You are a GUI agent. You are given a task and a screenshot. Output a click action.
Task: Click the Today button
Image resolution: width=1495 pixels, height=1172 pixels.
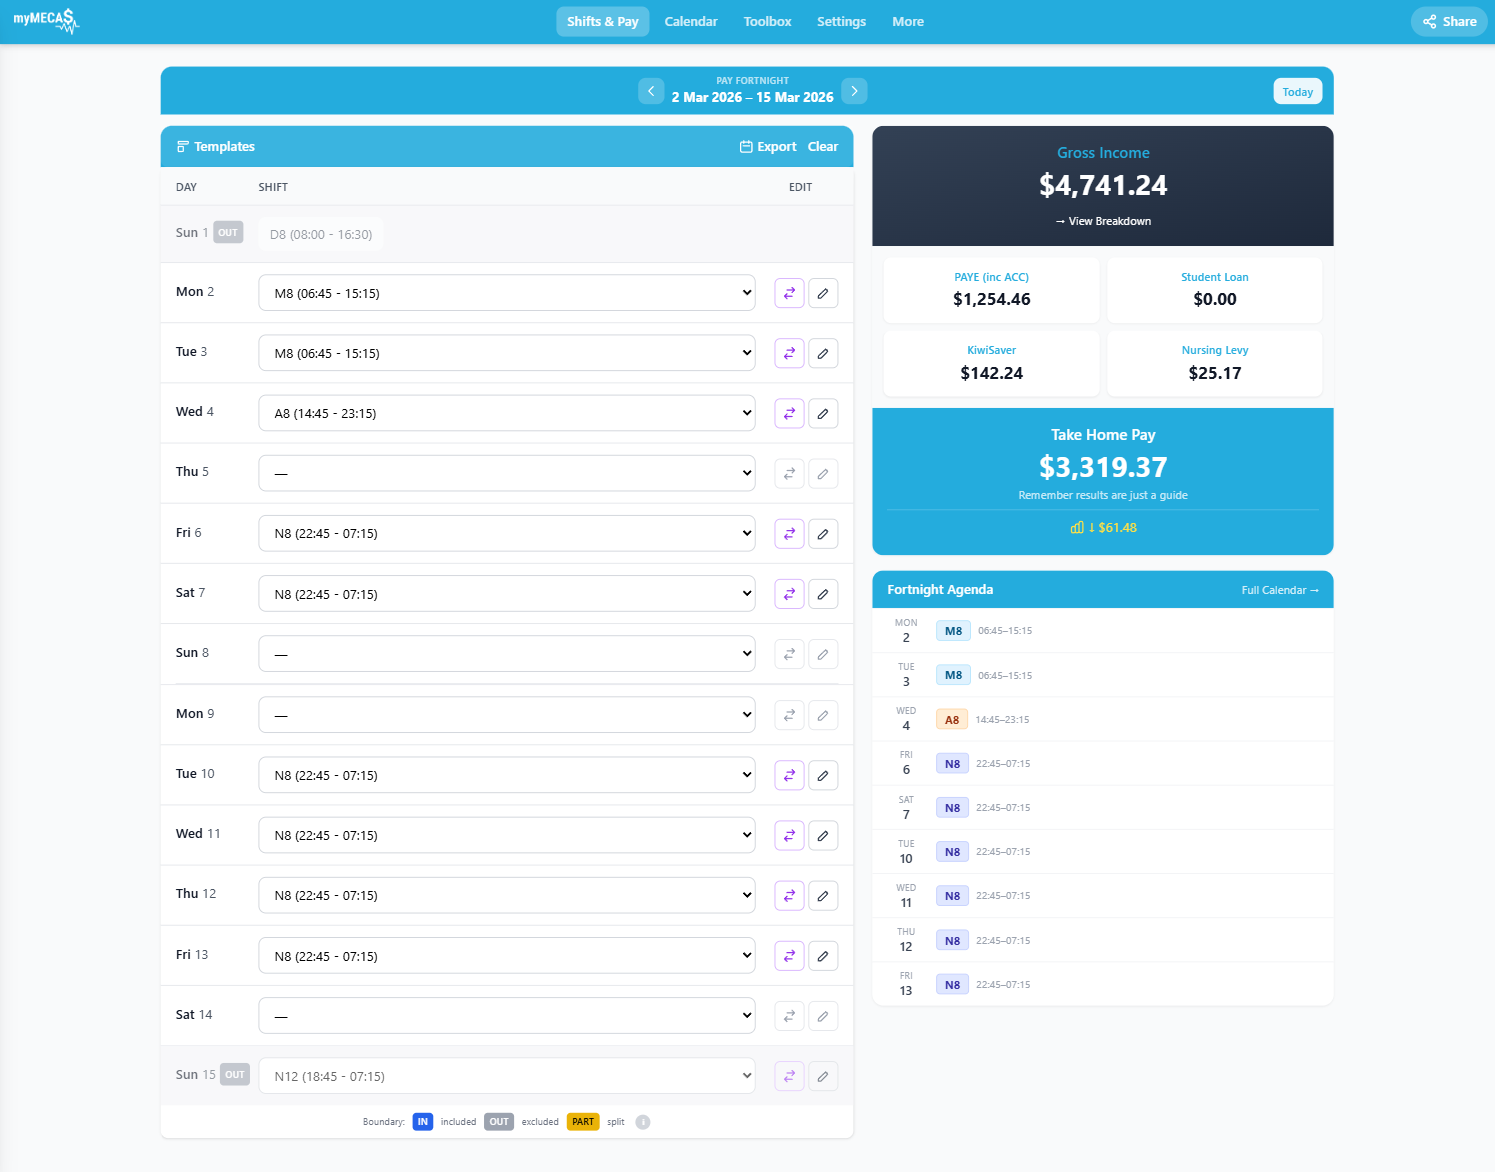tap(1297, 91)
